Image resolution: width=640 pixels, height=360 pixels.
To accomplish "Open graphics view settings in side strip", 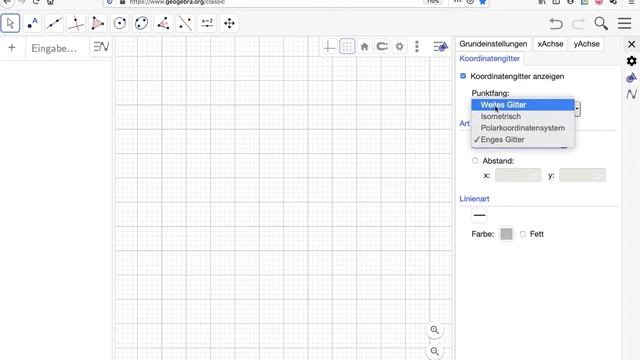I will click(631, 78).
